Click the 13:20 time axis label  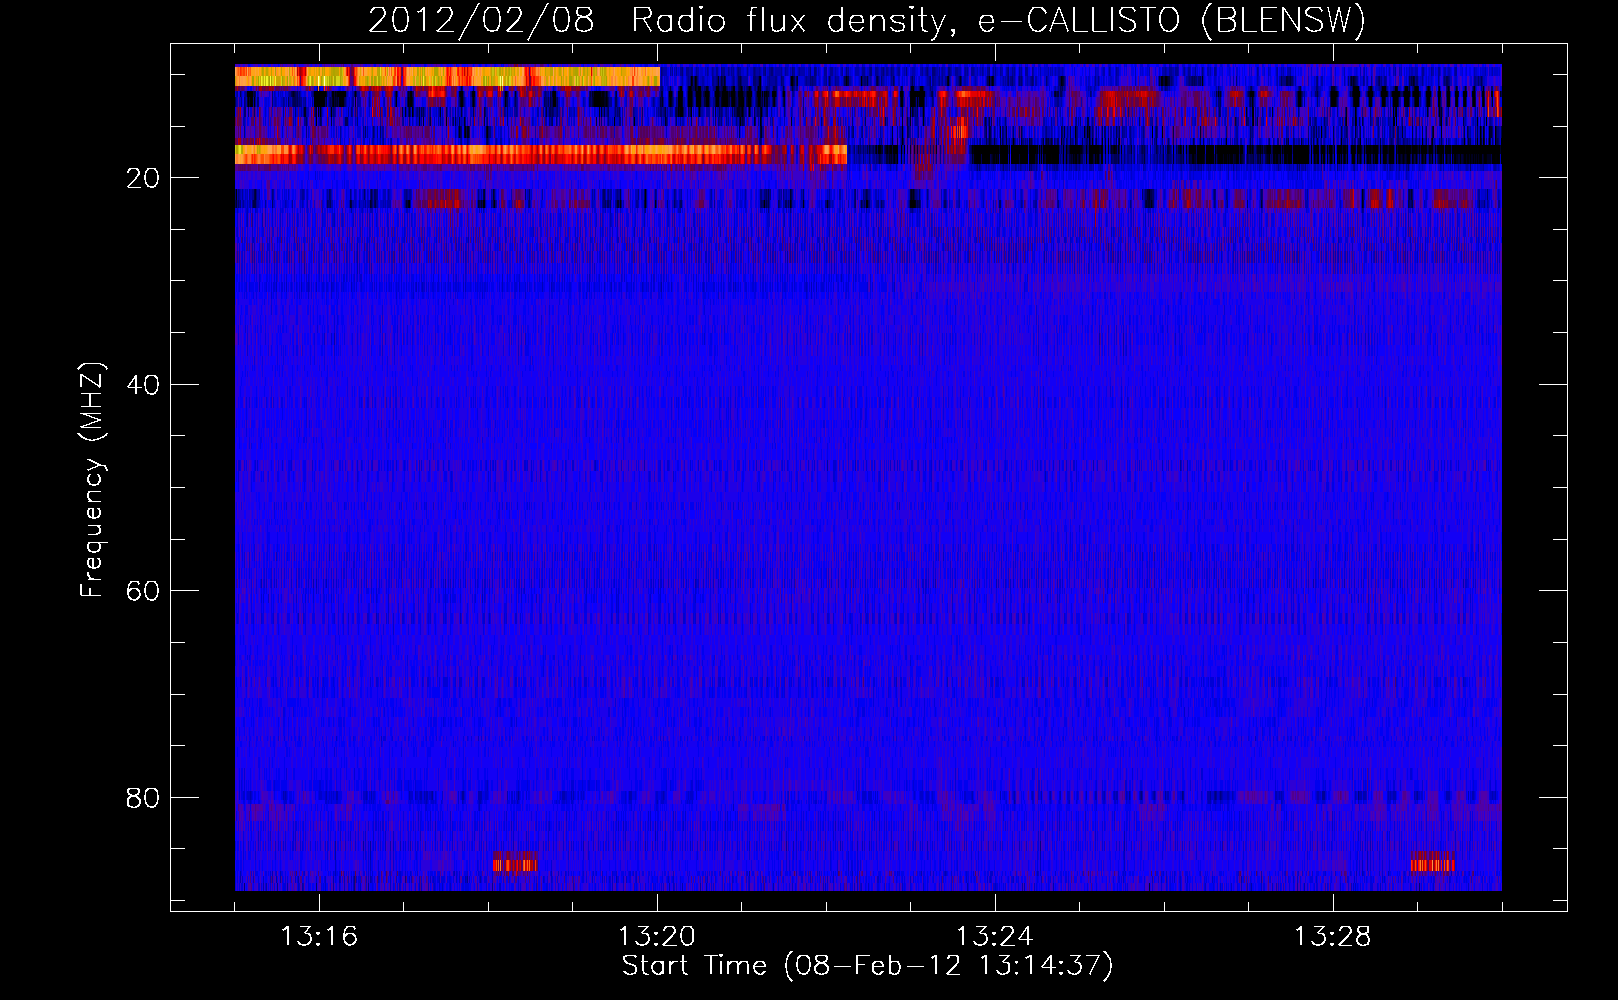(x=657, y=937)
